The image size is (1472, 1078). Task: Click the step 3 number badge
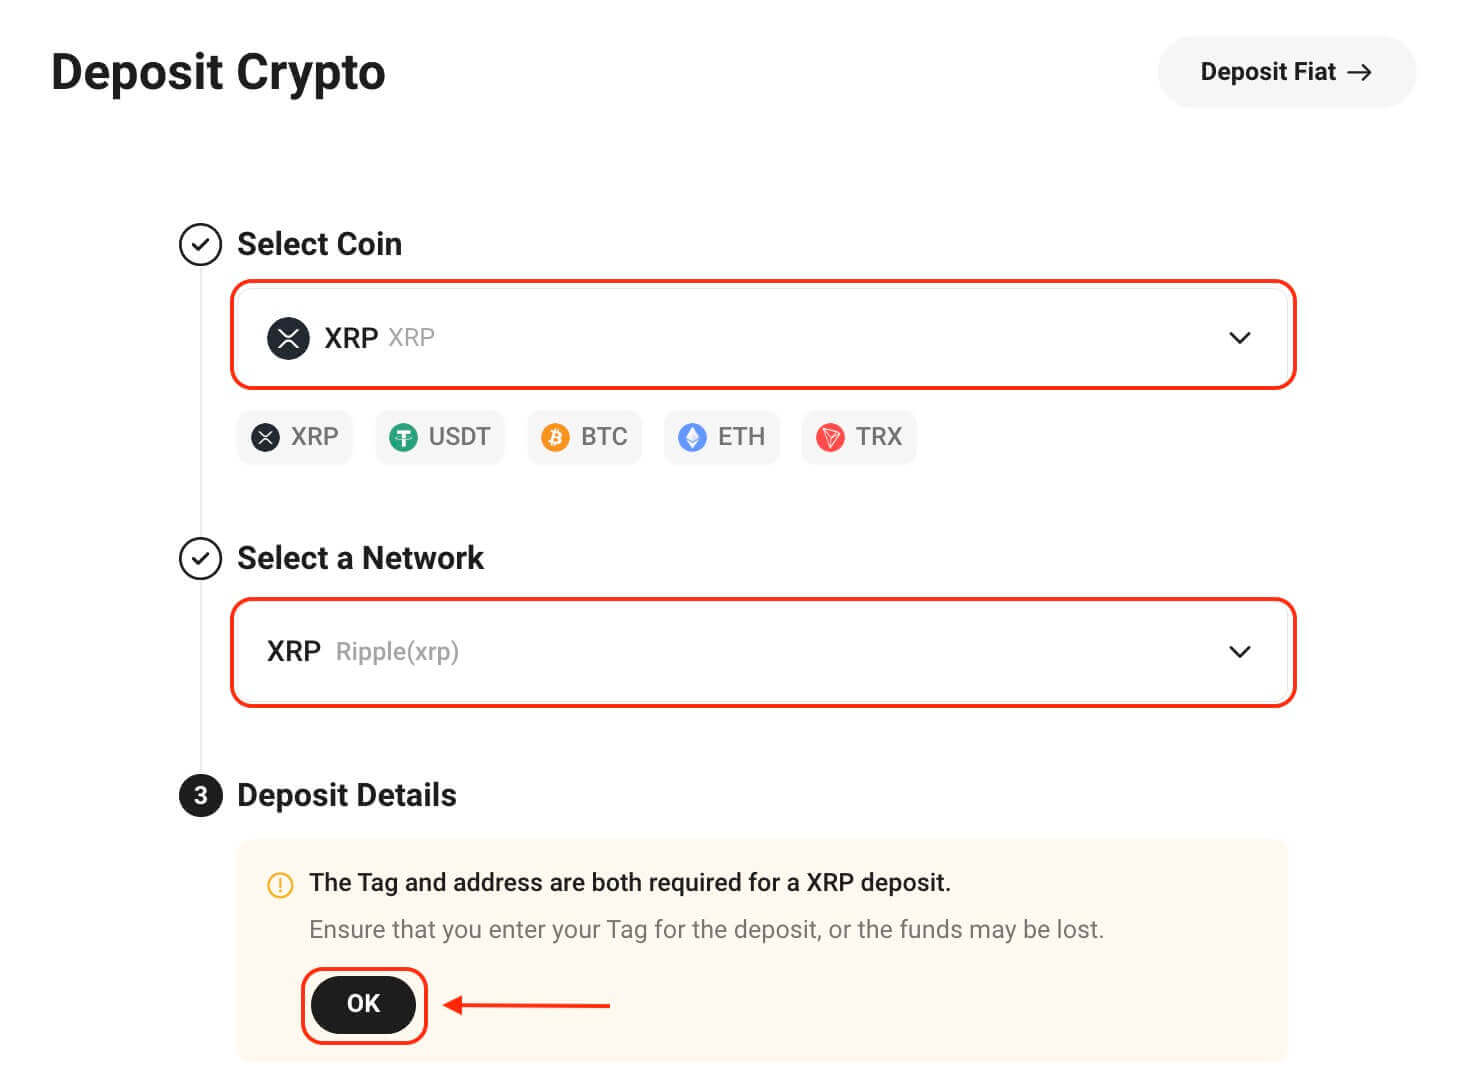(200, 796)
